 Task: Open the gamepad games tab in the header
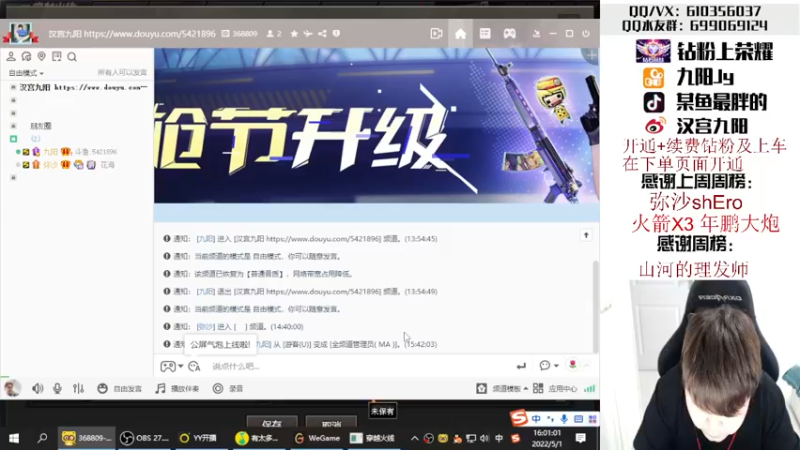(x=509, y=34)
